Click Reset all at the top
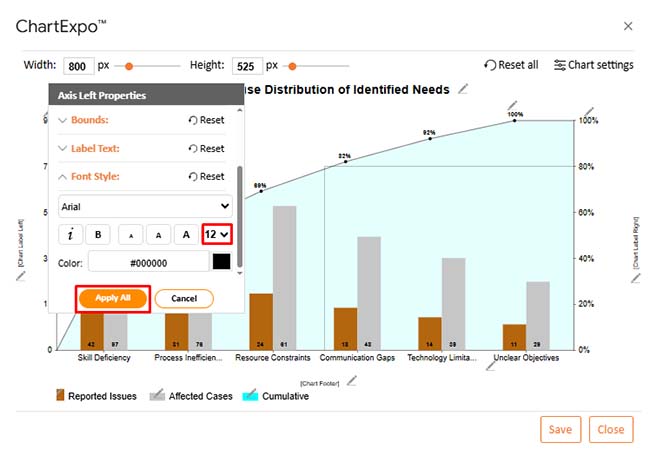This screenshot has height=469, width=650. pyautogui.click(x=510, y=65)
